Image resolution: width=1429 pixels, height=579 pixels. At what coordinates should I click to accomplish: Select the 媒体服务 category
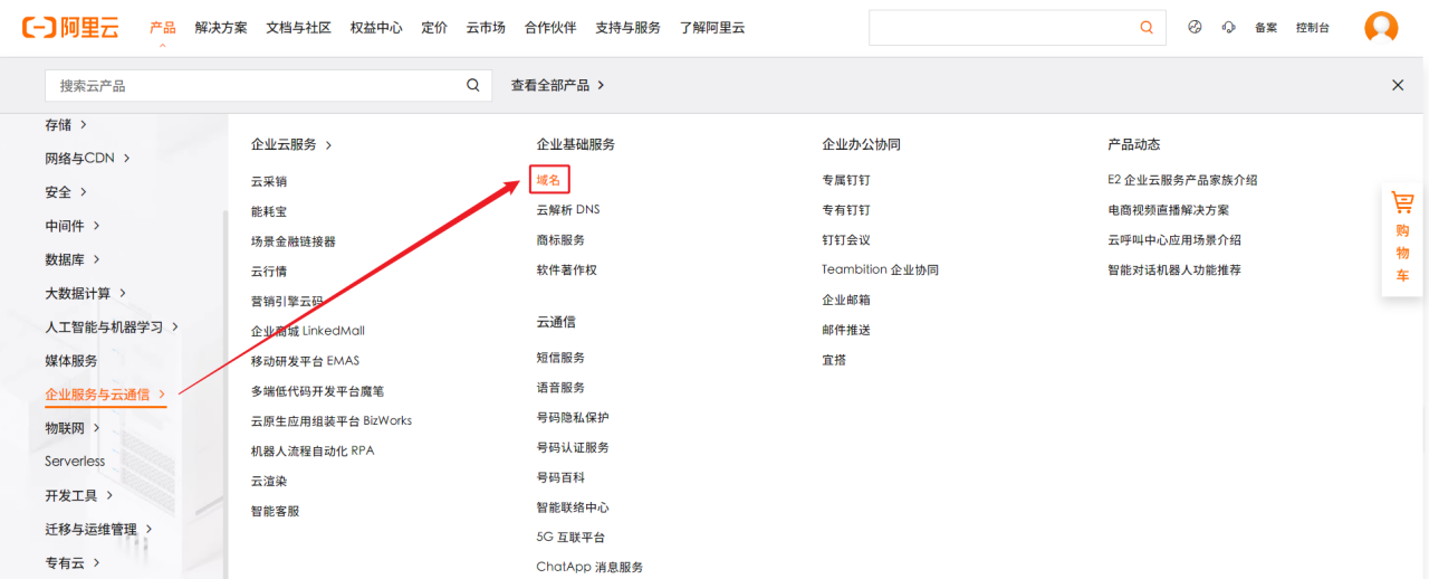pos(71,361)
